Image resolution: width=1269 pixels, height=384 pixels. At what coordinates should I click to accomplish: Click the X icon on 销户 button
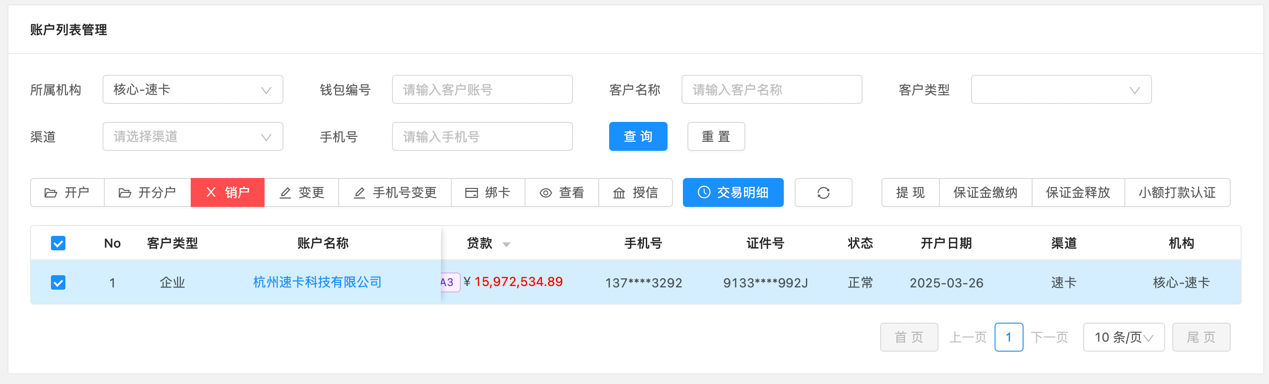[x=211, y=193]
